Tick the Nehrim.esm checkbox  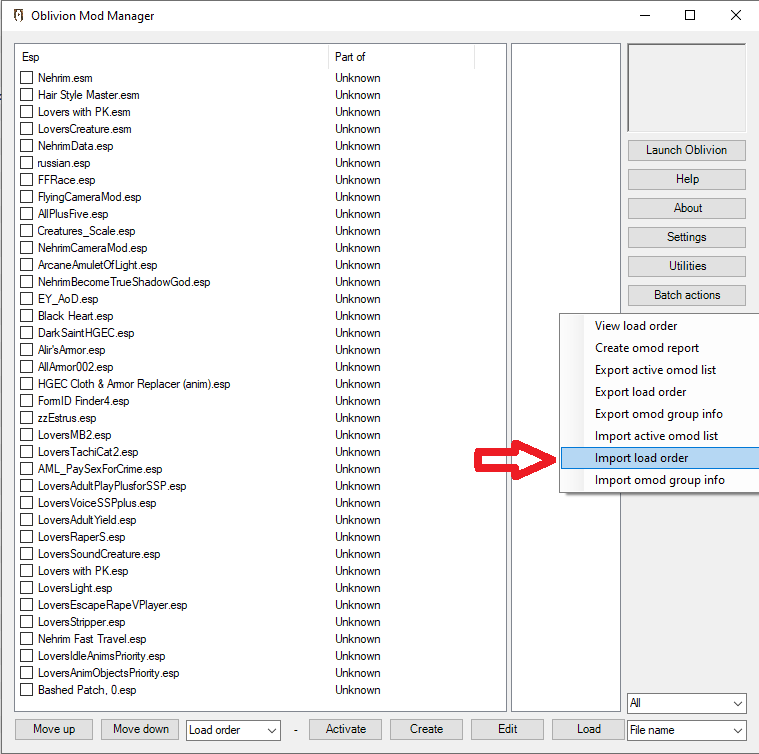(27, 78)
